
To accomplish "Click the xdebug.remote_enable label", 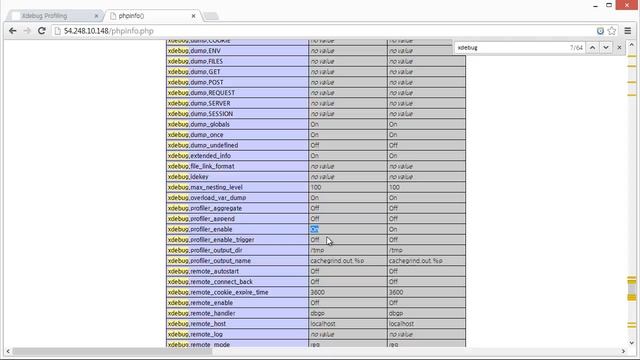I will tap(200, 303).
